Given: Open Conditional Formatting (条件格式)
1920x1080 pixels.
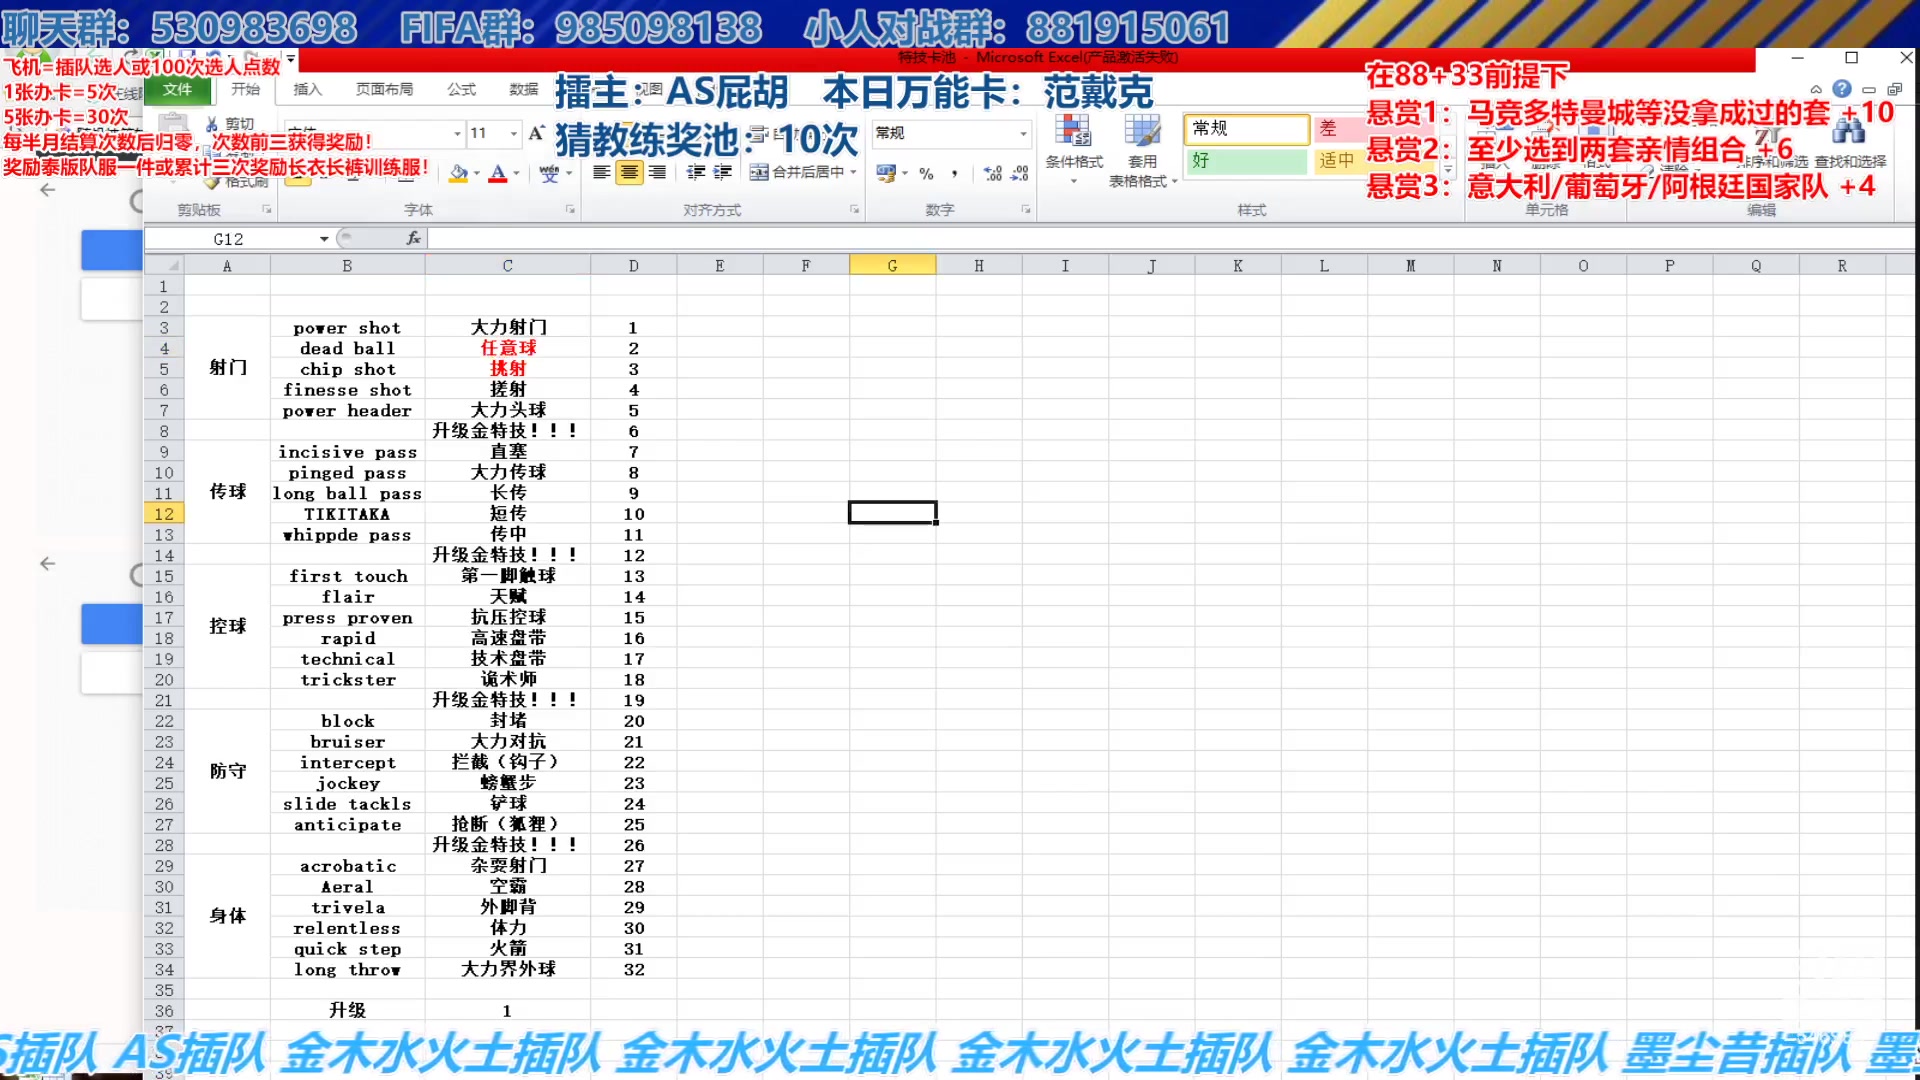Looking at the screenshot, I should (x=1074, y=148).
